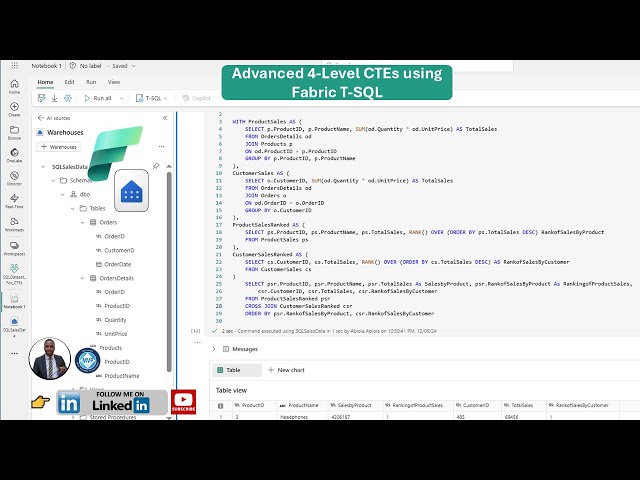The height and width of the screenshot is (480, 640).
Task: Click the RankingofProductSales column header
Action: (417, 405)
